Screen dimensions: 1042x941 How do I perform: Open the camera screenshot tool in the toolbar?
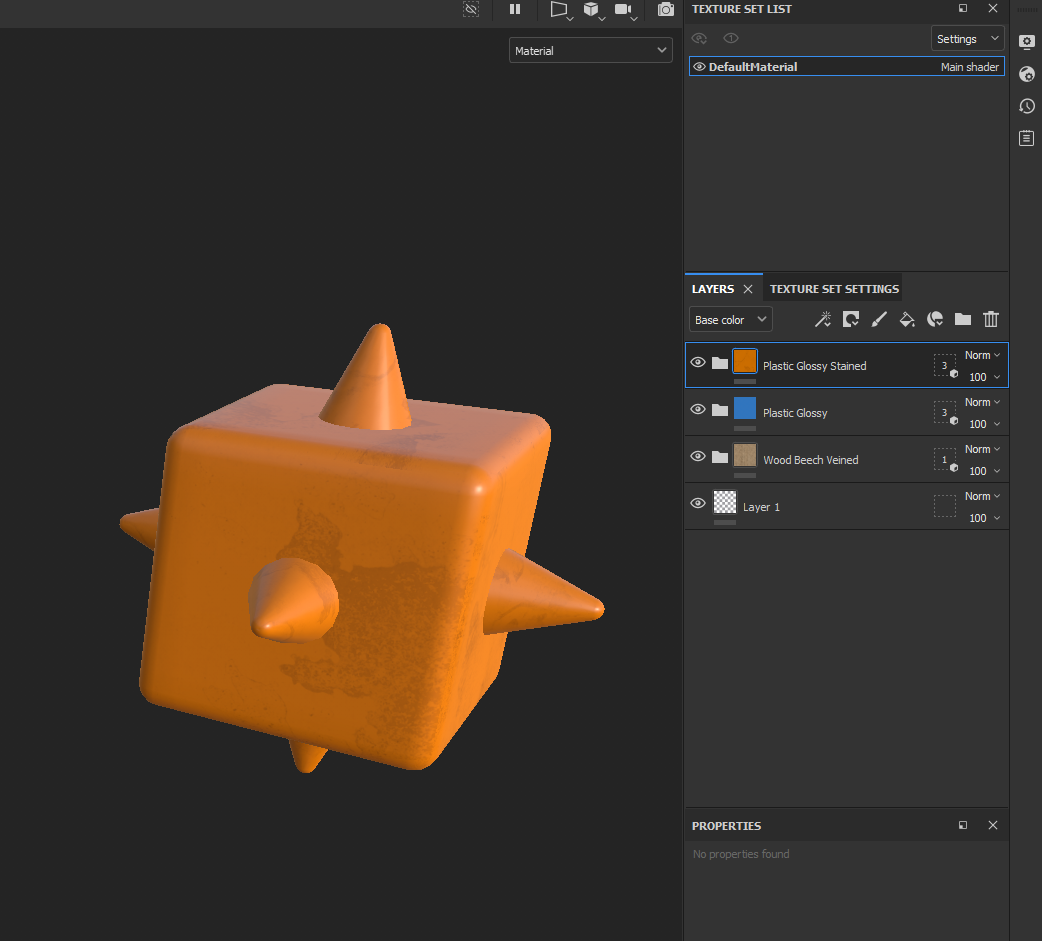coord(666,9)
